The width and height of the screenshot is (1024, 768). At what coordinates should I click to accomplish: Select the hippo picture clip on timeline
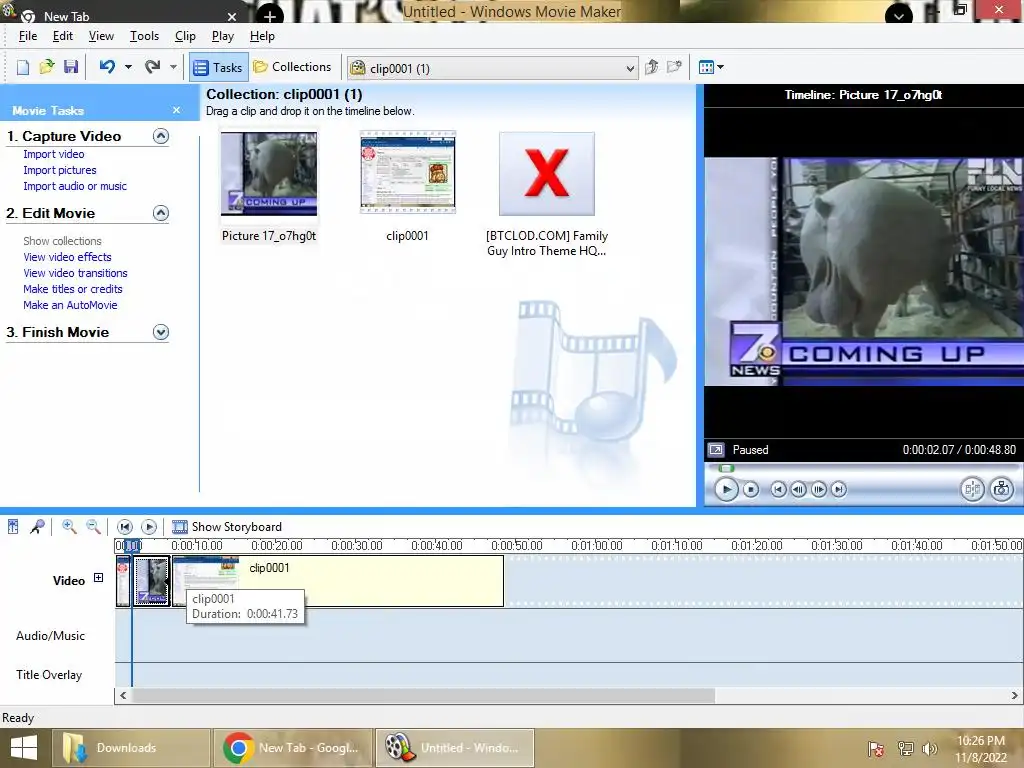152,581
